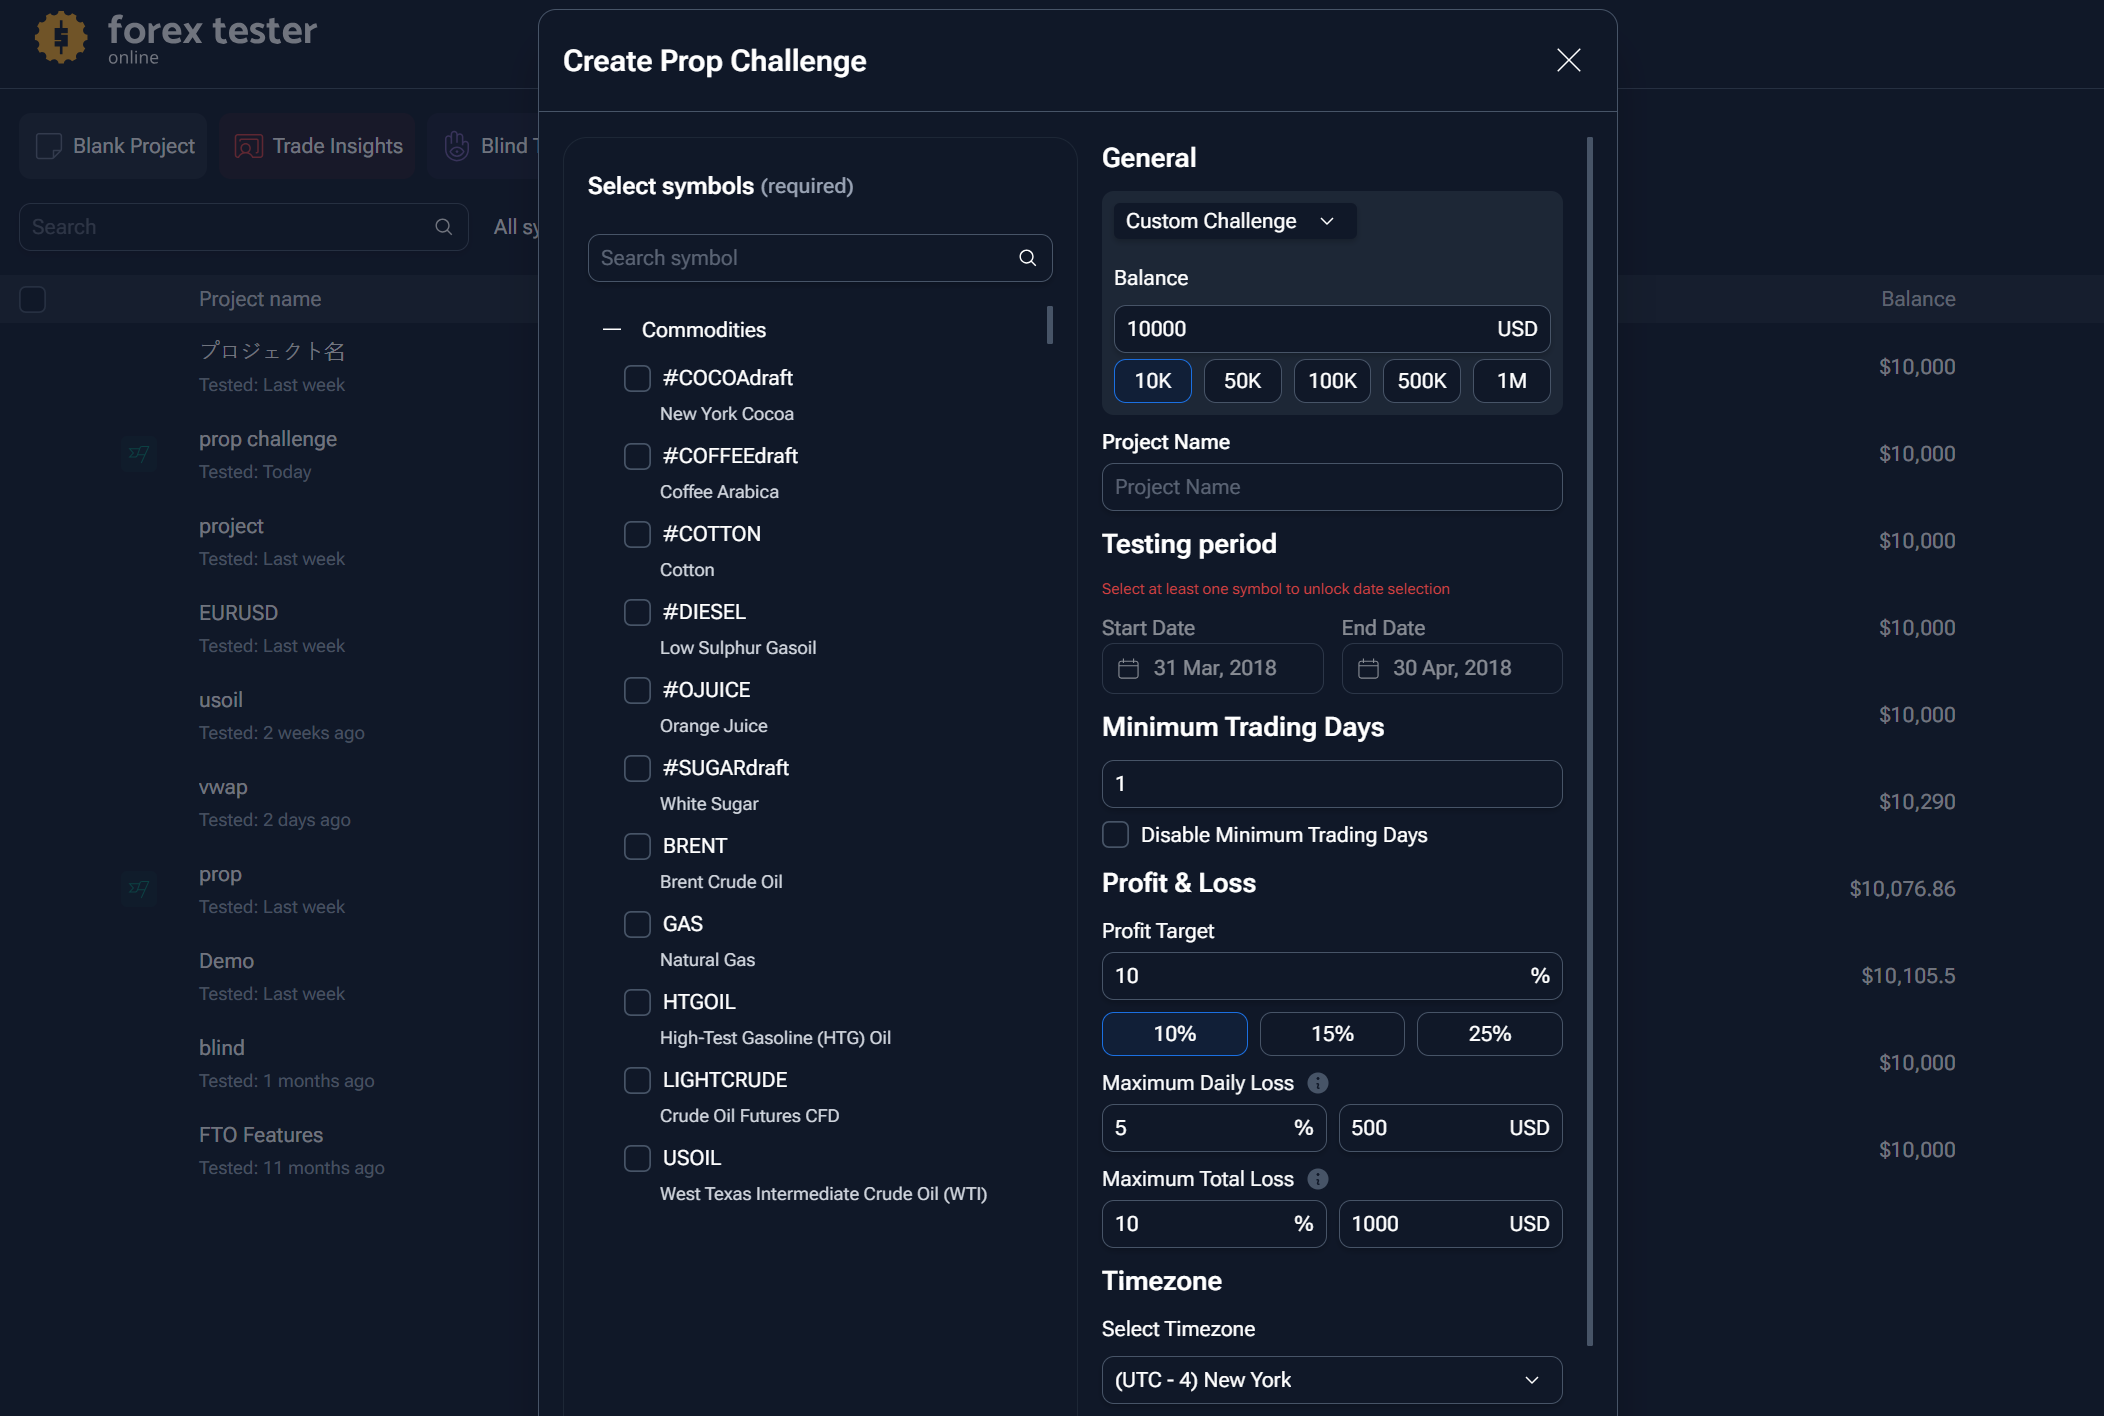Click the Search symbol field

pyautogui.click(x=820, y=258)
